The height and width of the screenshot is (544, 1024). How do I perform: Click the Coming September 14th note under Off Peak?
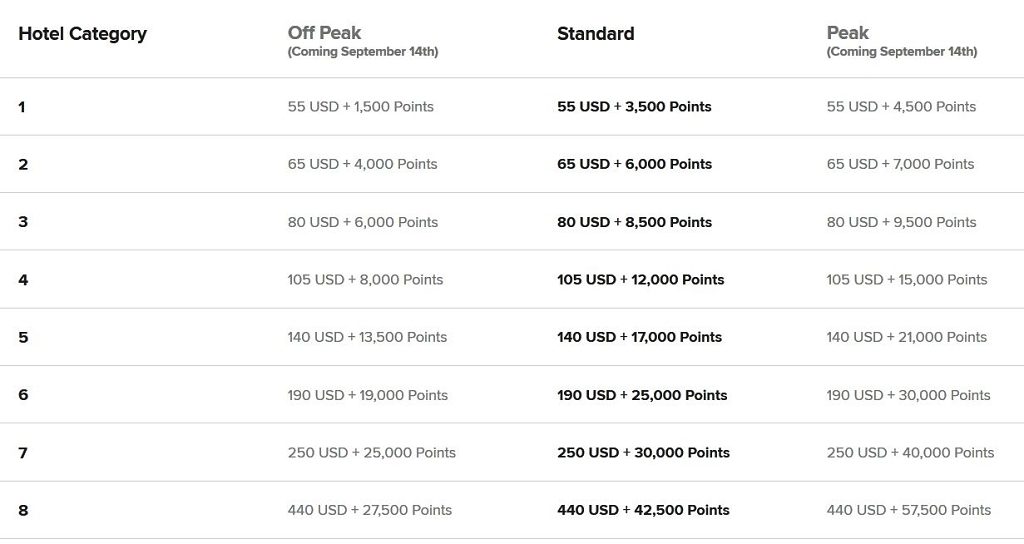(362, 52)
